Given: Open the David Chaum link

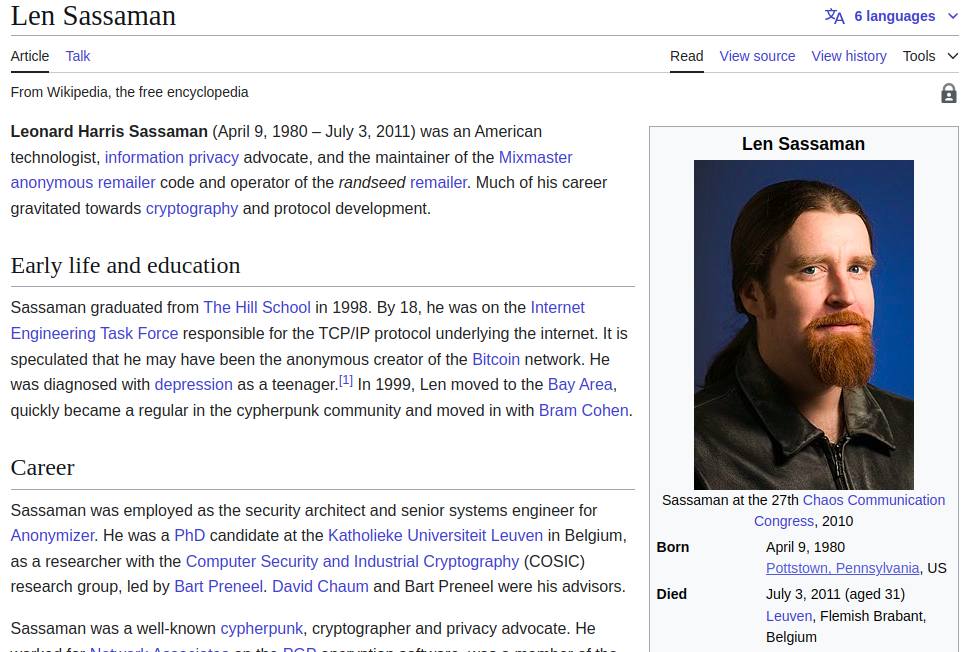Looking at the screenshot, I should [320, 586].
